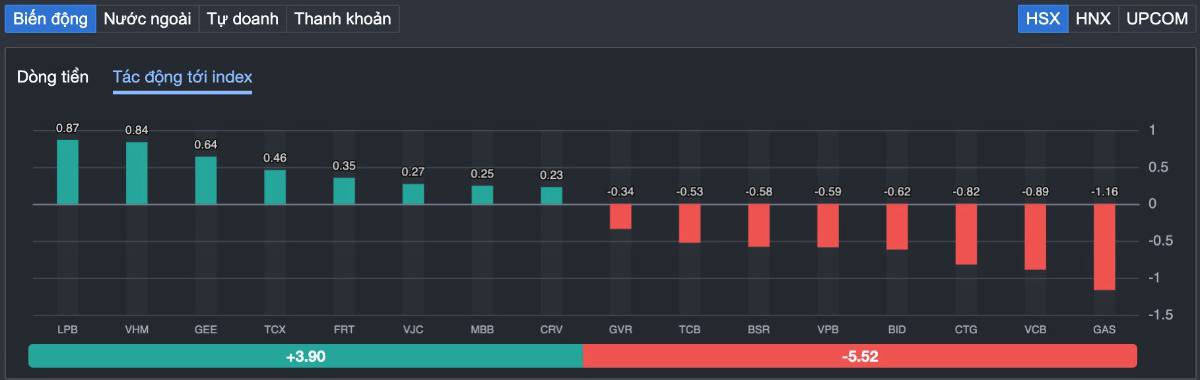The height and width of the screenshot is (380, 1200).
Task: Click the CTG red bar
Action: (966, 235)
